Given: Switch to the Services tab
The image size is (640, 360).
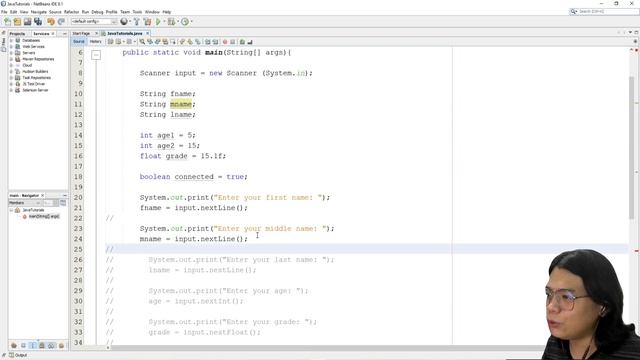Looking at the screenshot, I should (41, 33).
